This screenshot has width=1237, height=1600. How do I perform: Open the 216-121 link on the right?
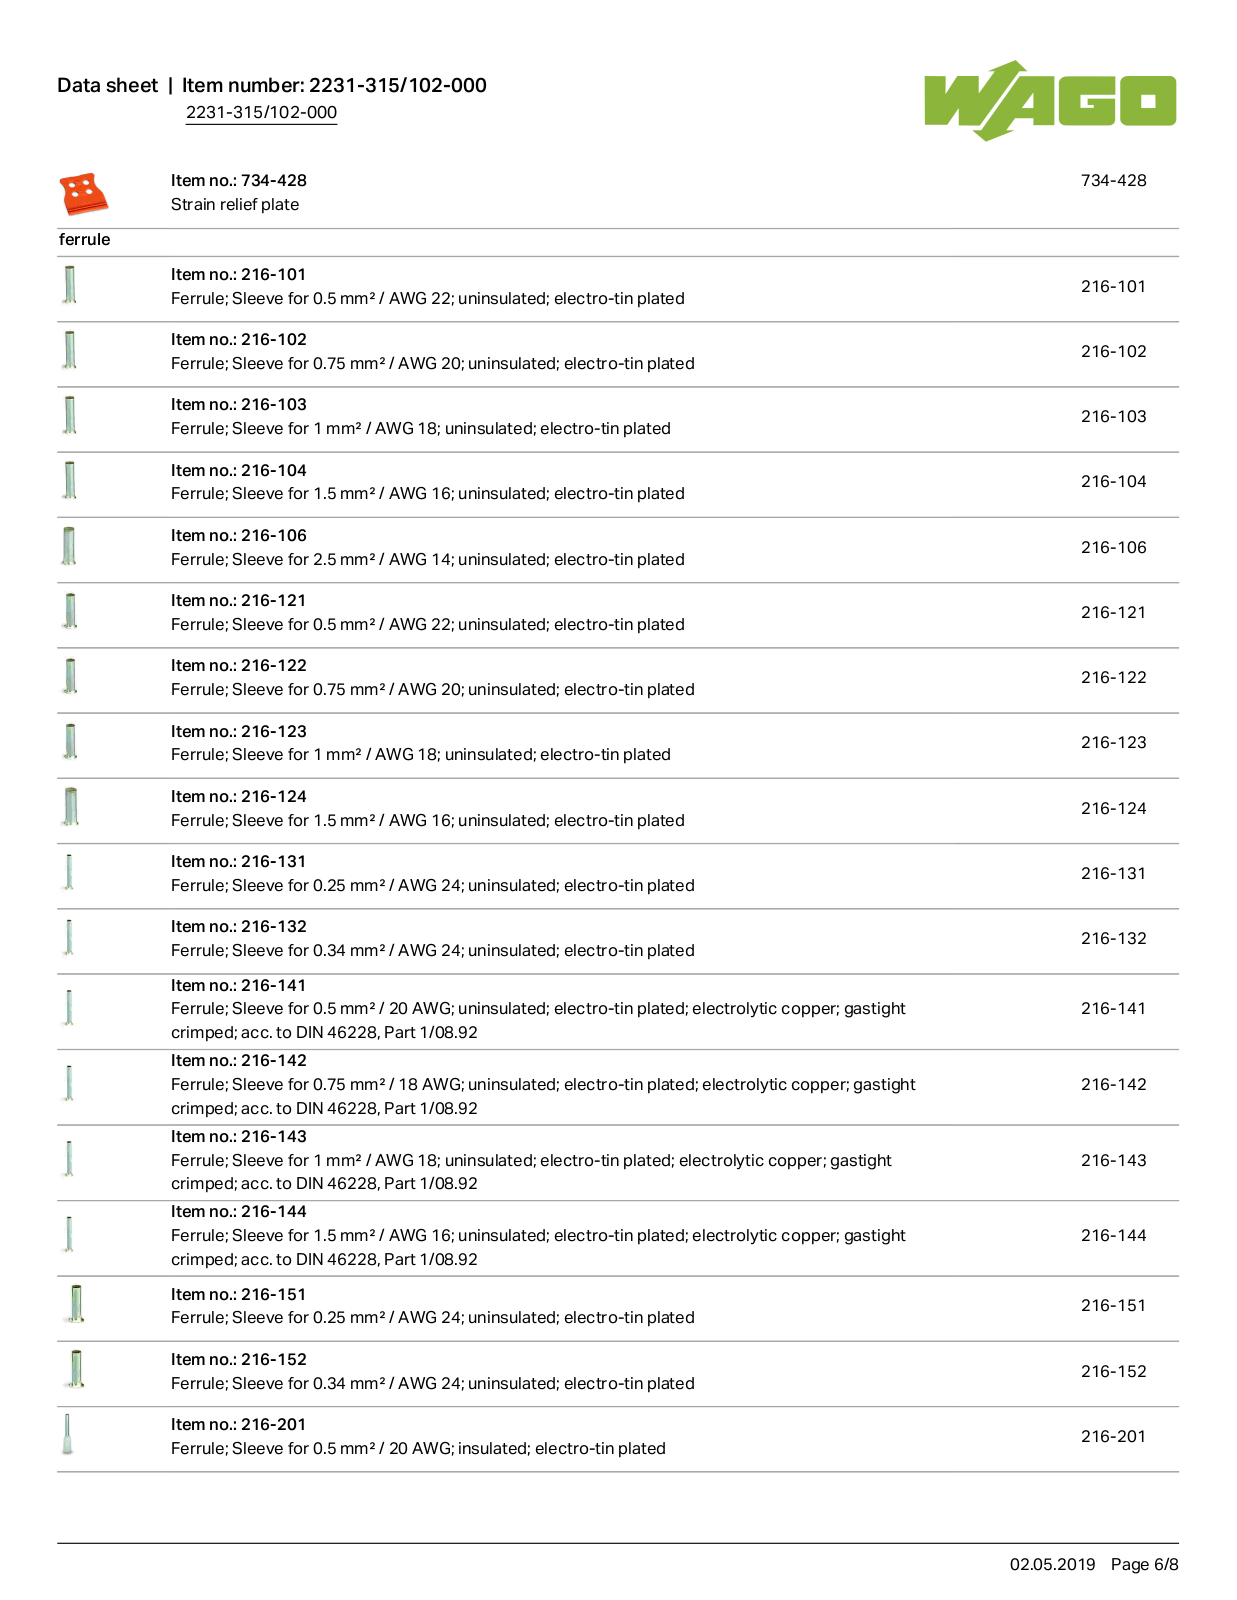pos(1113,613)
